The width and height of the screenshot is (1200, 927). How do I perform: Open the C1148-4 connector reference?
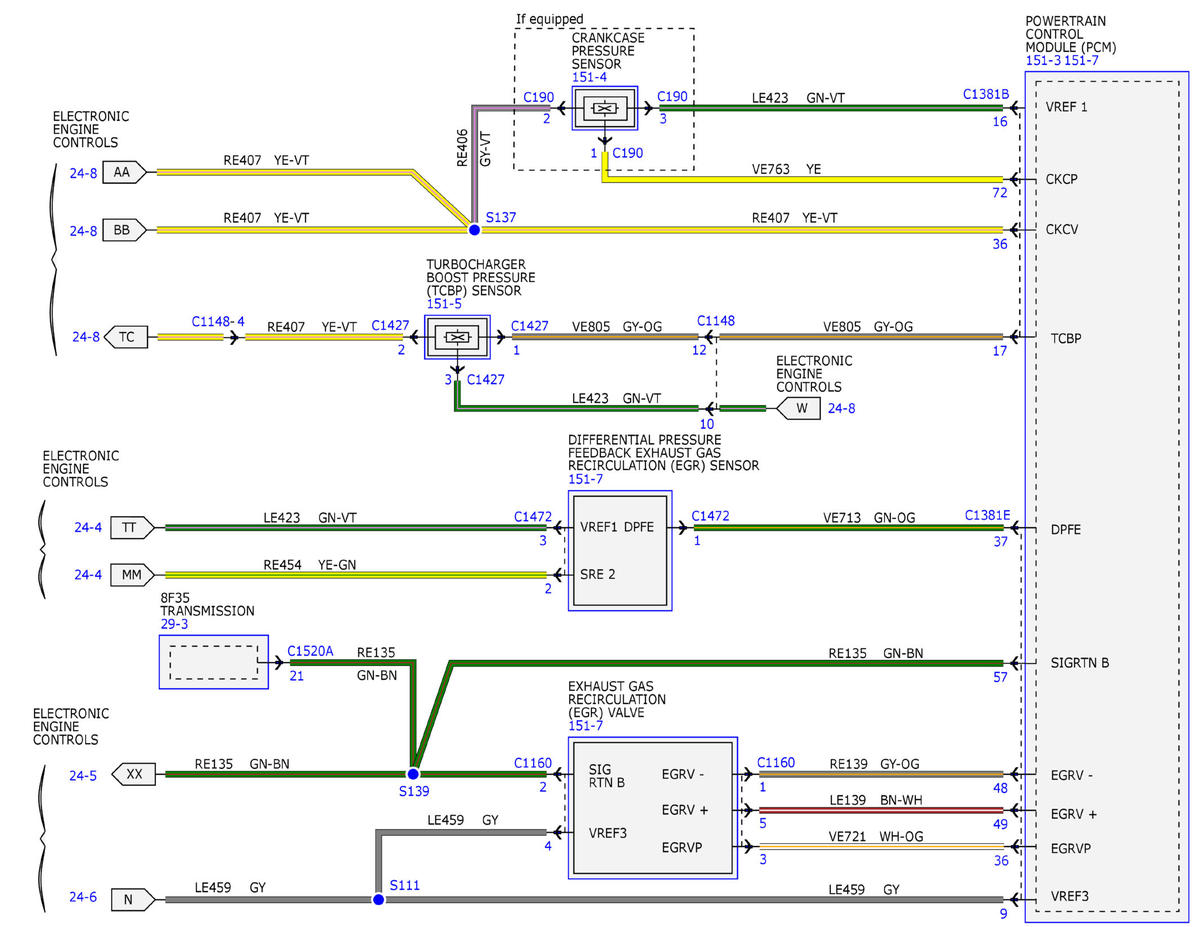point(218,323)
